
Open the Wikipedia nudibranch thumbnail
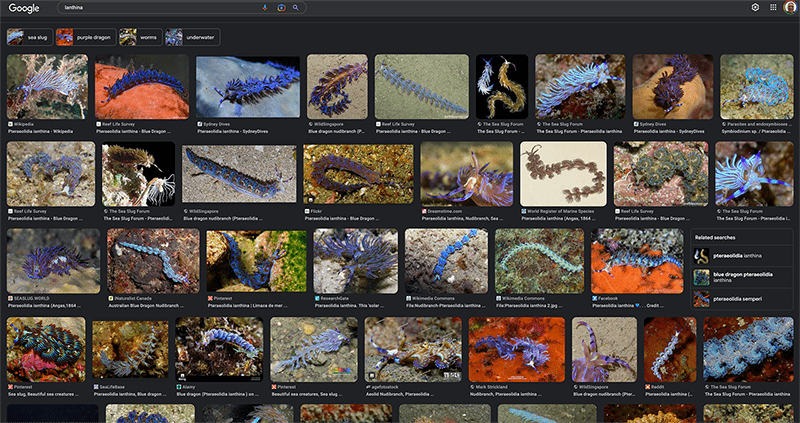coord(47,87)
